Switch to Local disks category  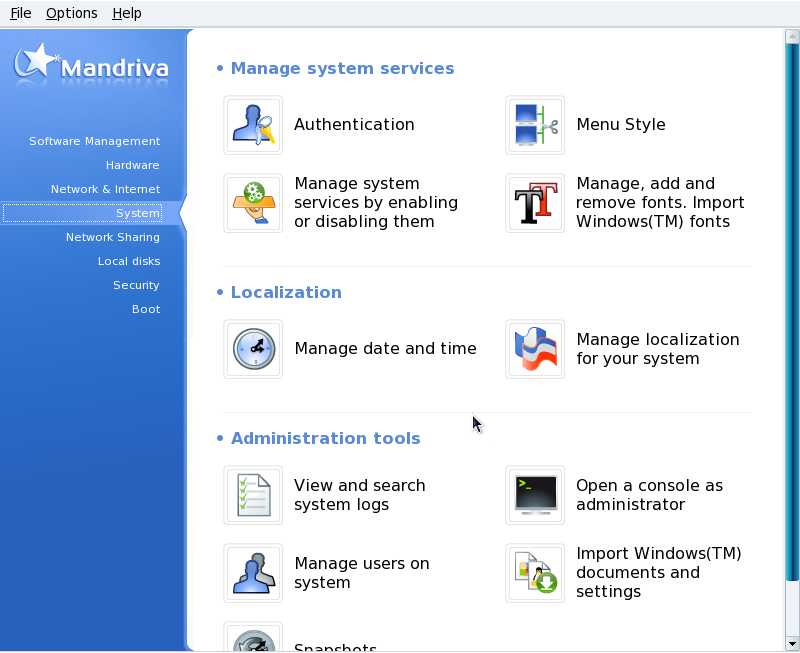(129, 261)
